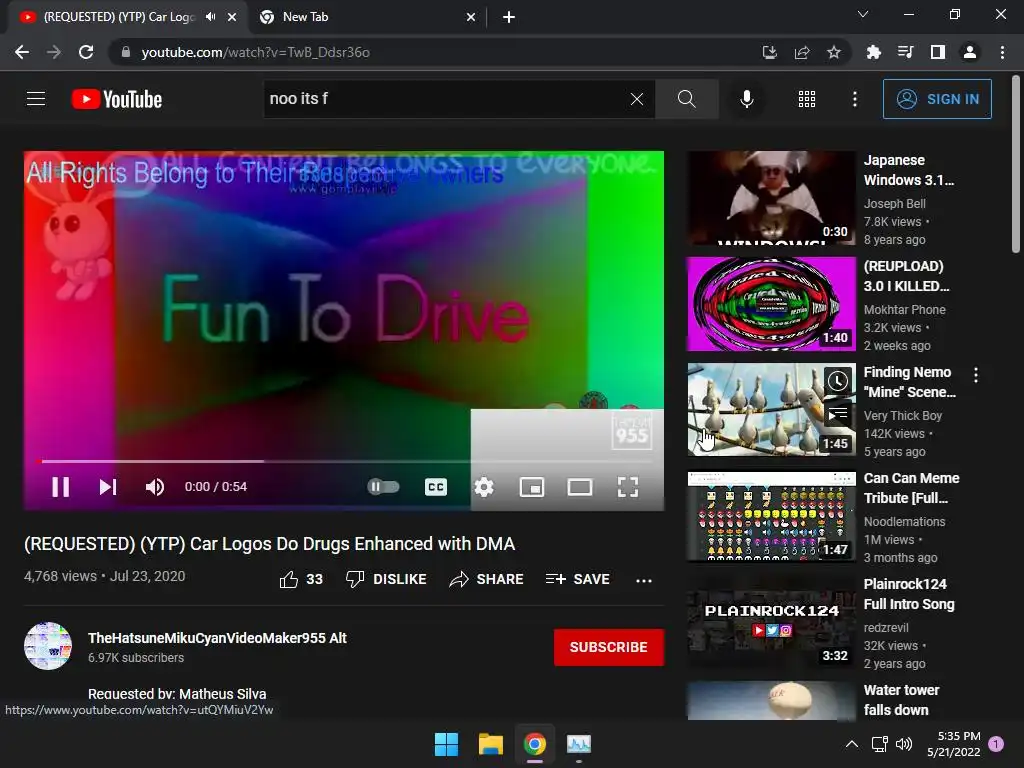Save the video to a playlist
Viewport: 1024px width, 768px height.
coord(578,579)
